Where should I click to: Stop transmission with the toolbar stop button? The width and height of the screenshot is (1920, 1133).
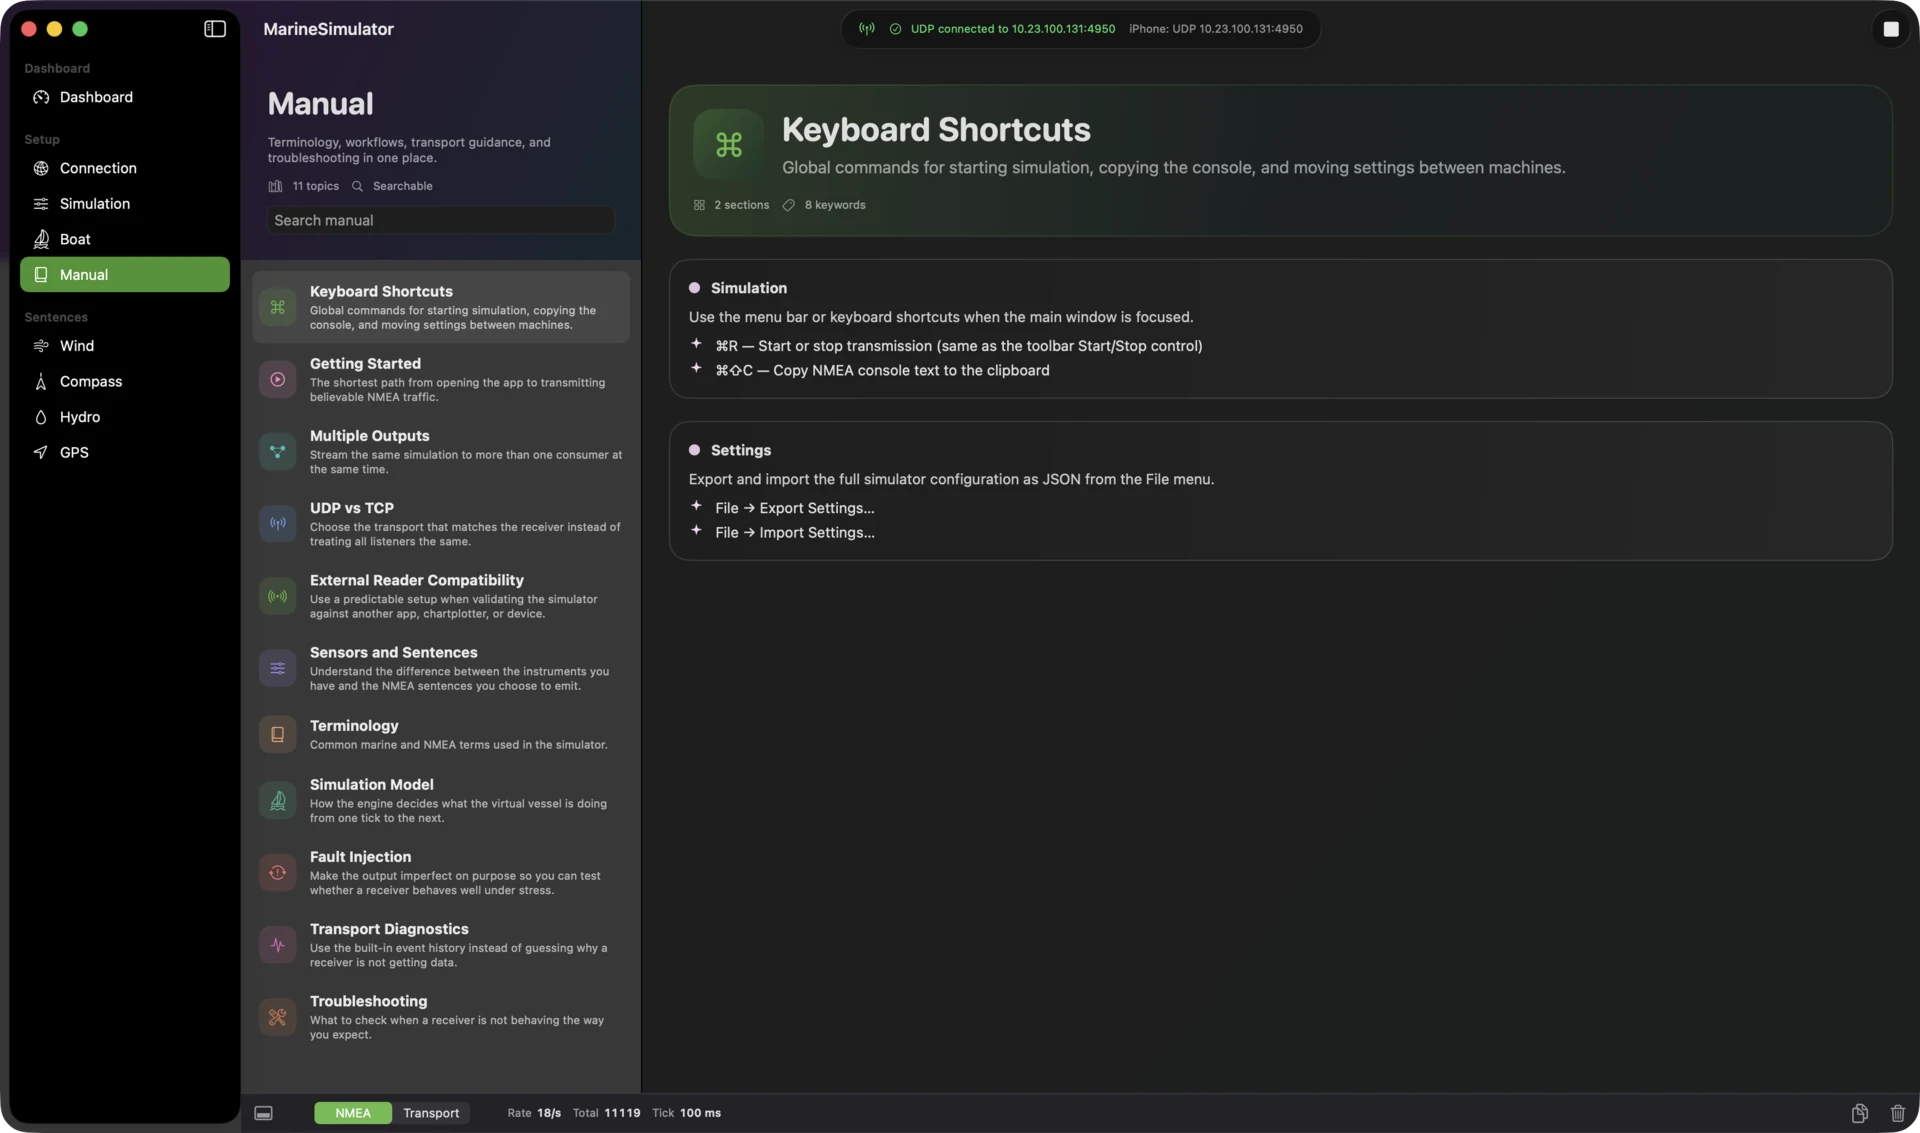(x=1890, y=29)
